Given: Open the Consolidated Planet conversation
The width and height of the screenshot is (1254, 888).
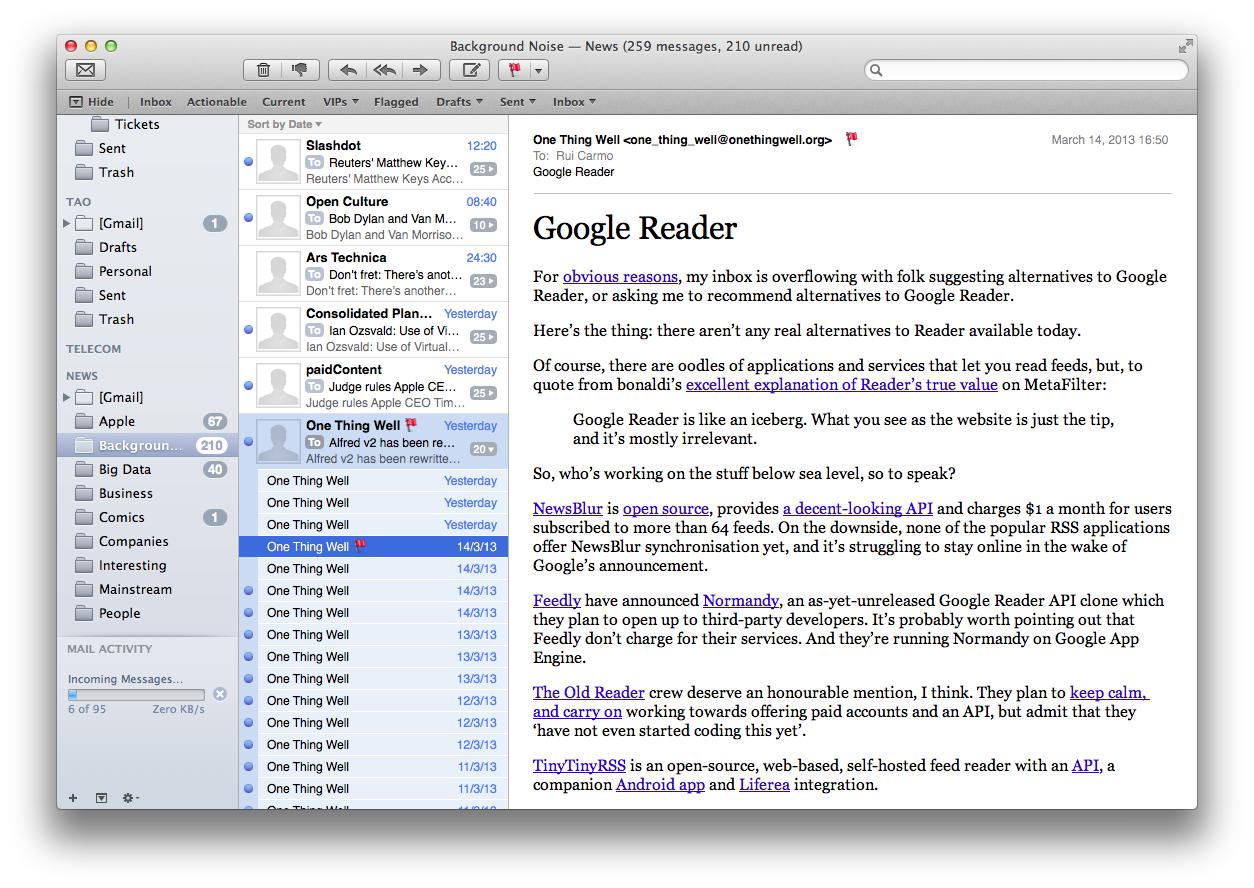Looking at the screenshot, I should [x=373, y=330].
